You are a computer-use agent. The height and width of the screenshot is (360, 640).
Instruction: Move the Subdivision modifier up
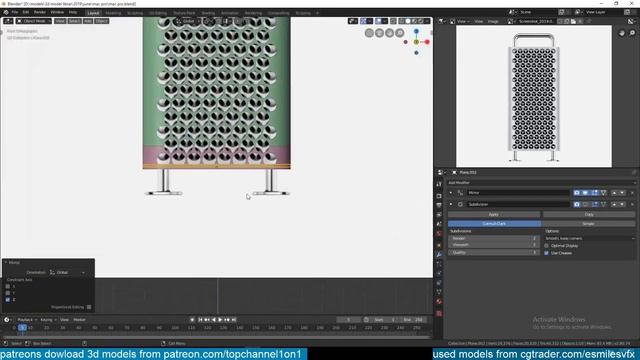[x=614, y=204]
